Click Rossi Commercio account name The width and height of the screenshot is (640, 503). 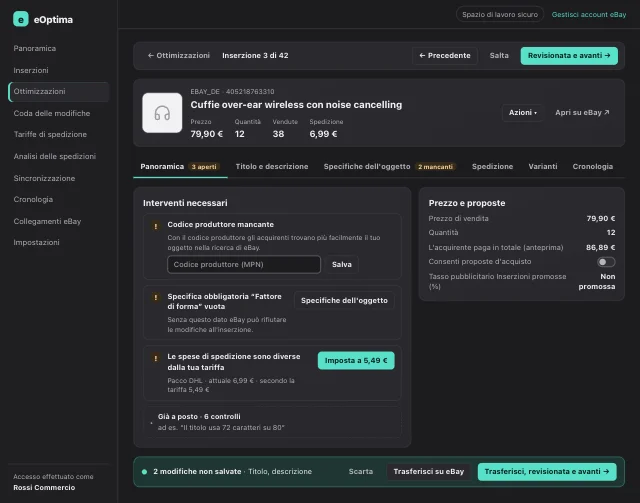[x=44, y=487]
